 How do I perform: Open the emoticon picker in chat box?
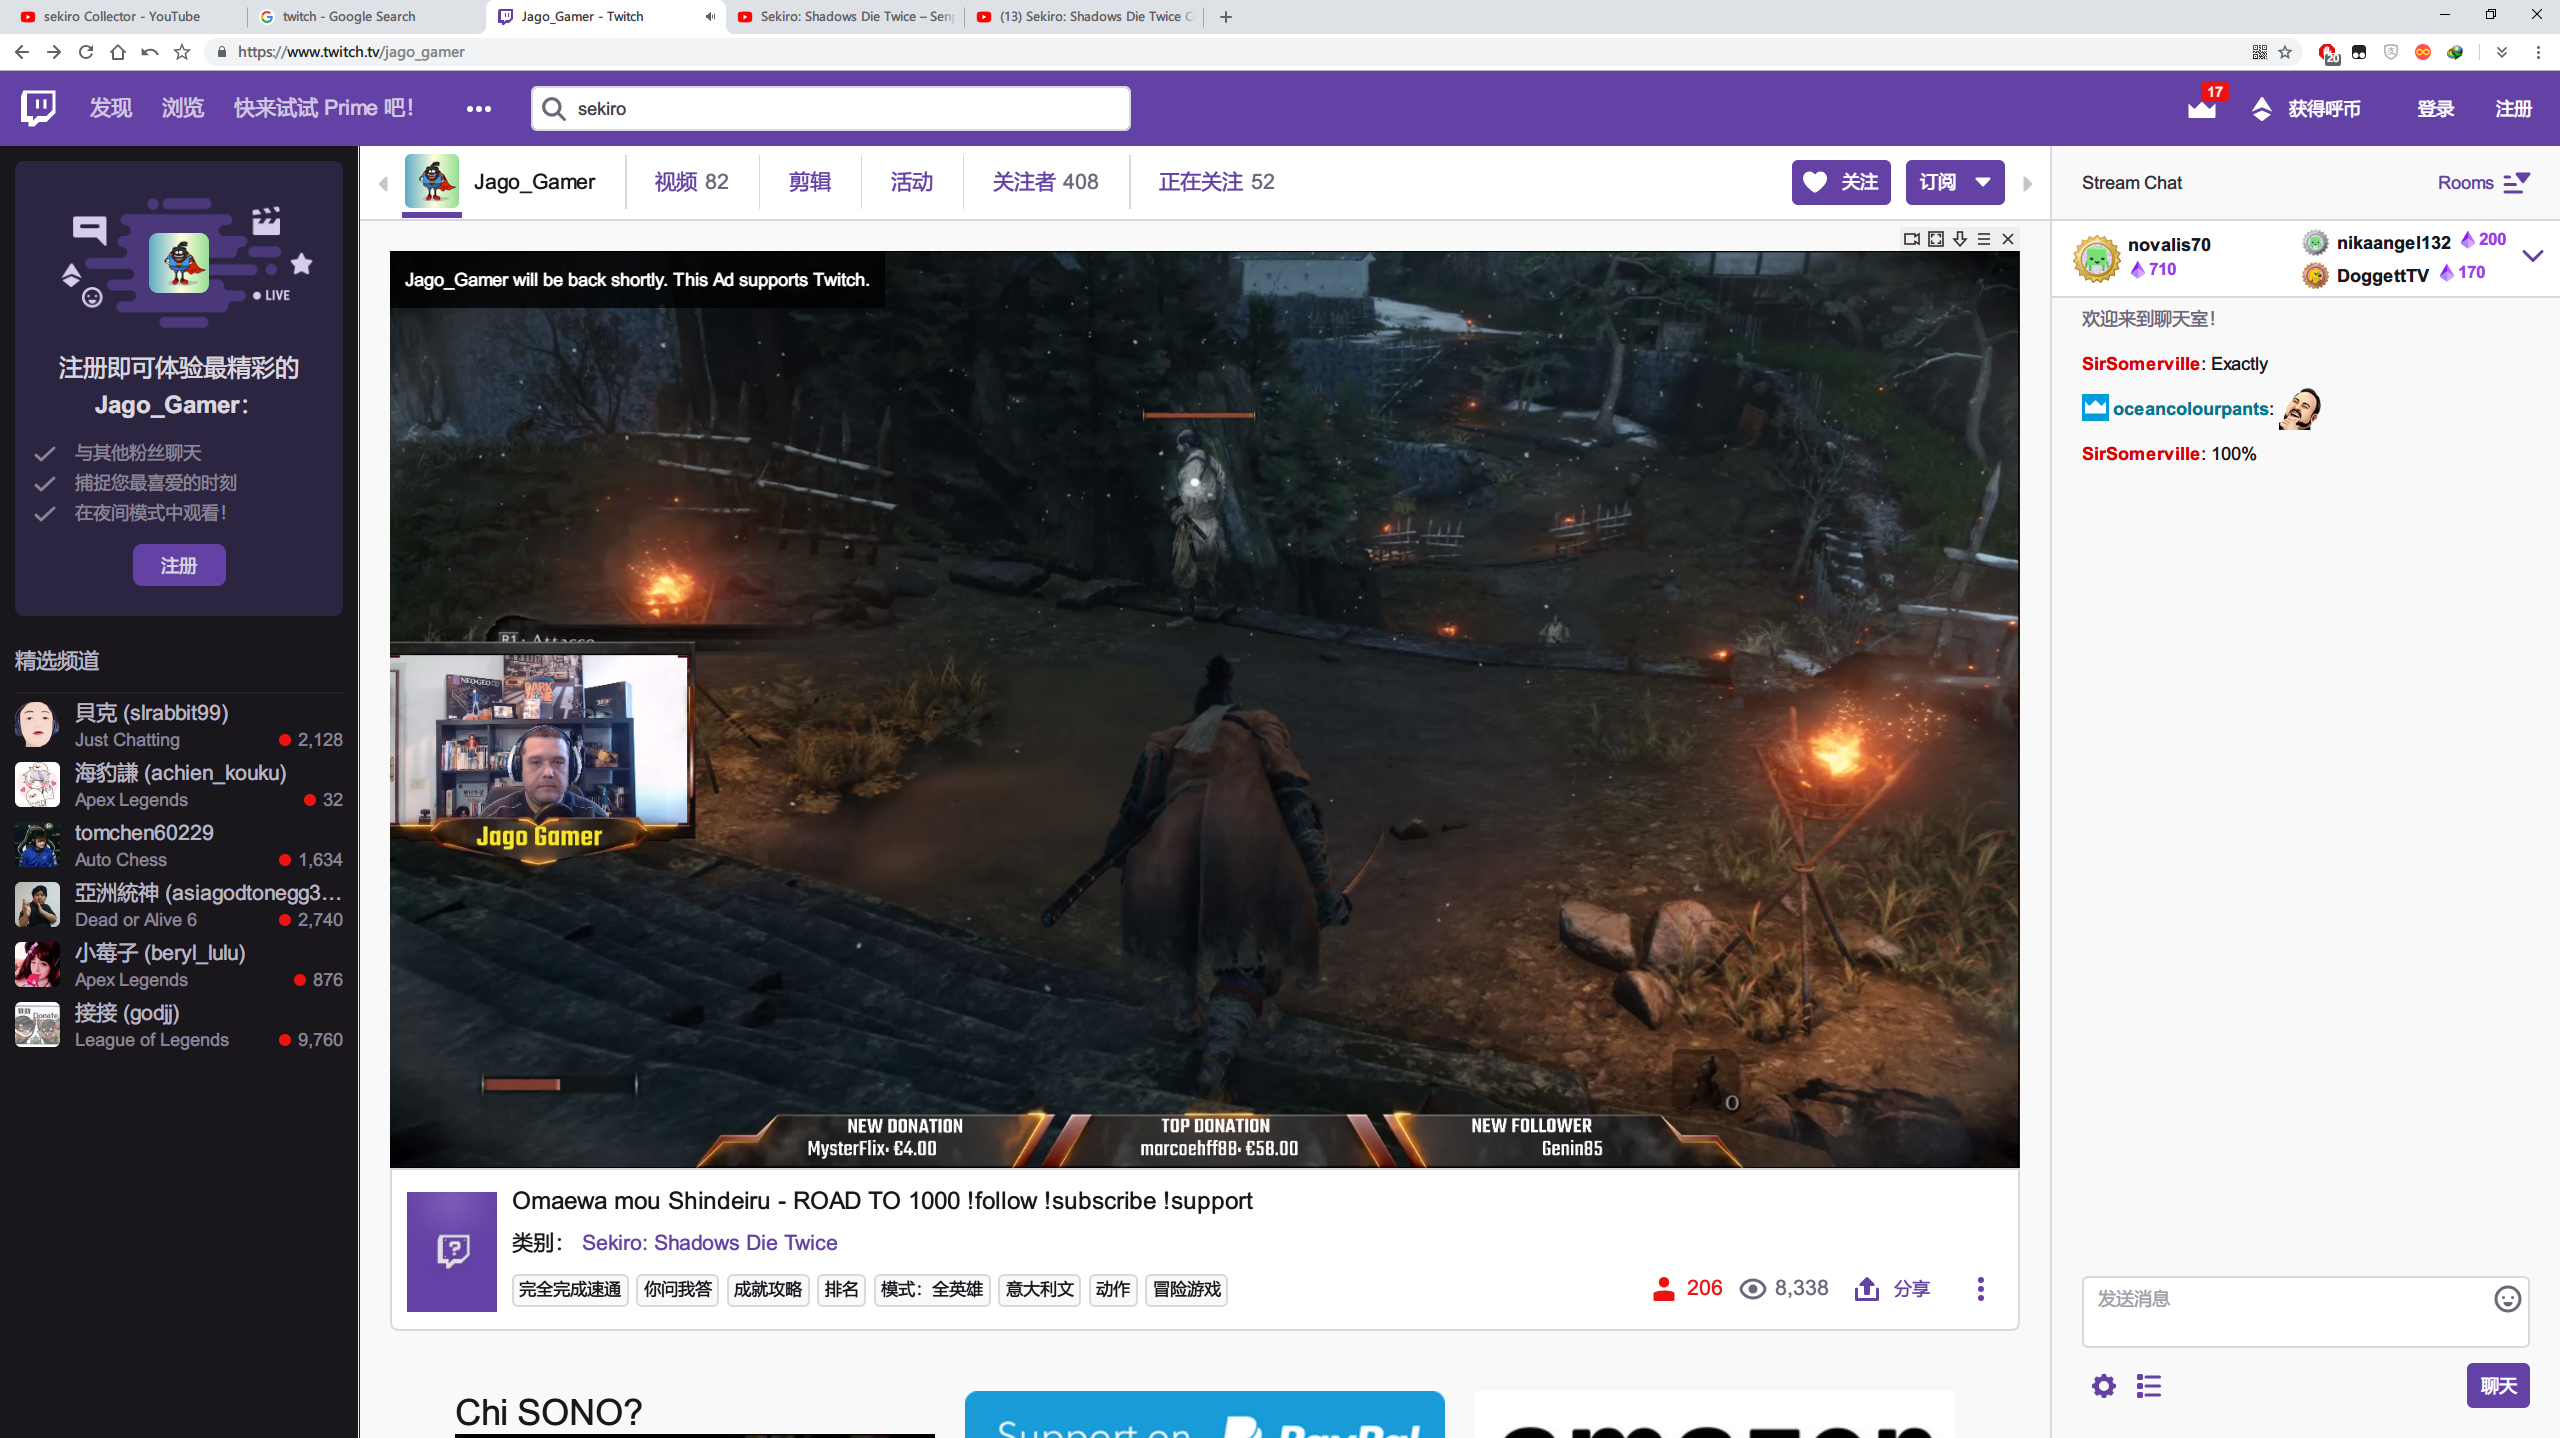2507,1298
